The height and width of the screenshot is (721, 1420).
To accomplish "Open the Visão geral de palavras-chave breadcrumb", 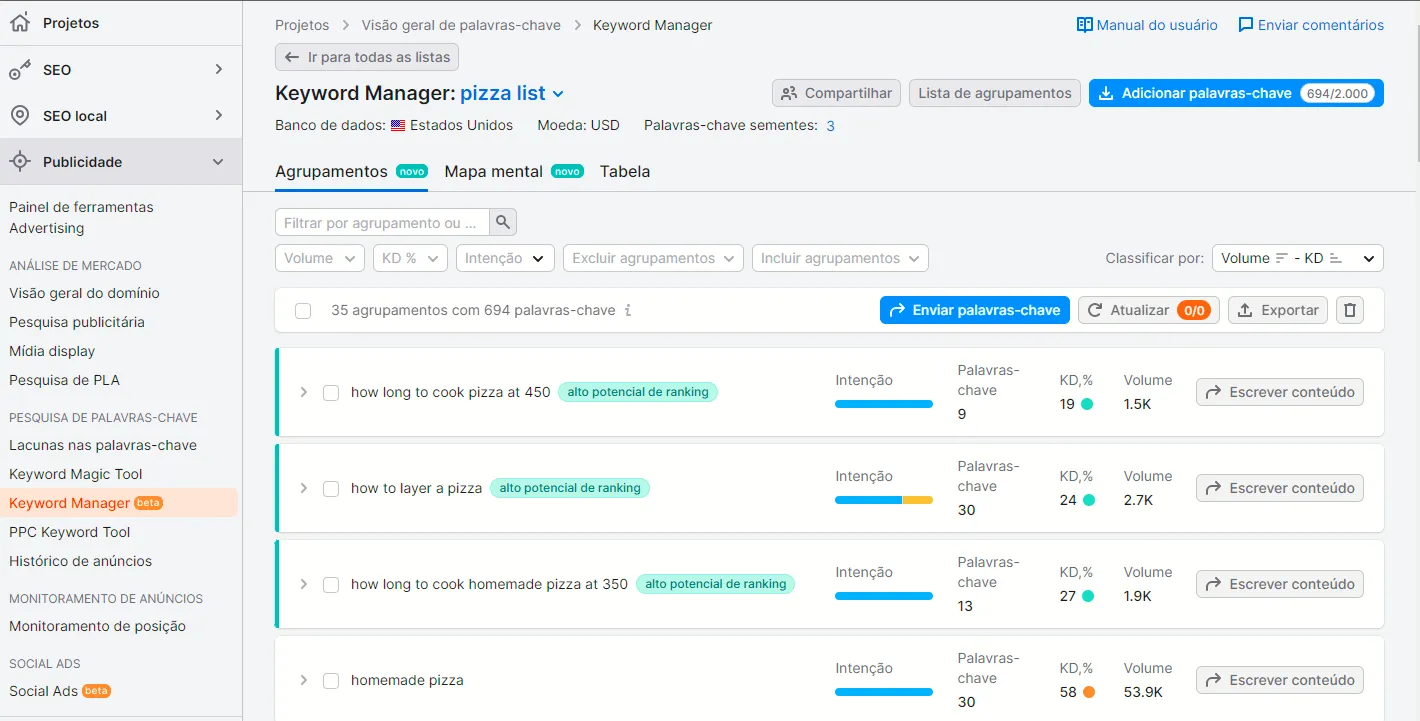I will point(461,25).
